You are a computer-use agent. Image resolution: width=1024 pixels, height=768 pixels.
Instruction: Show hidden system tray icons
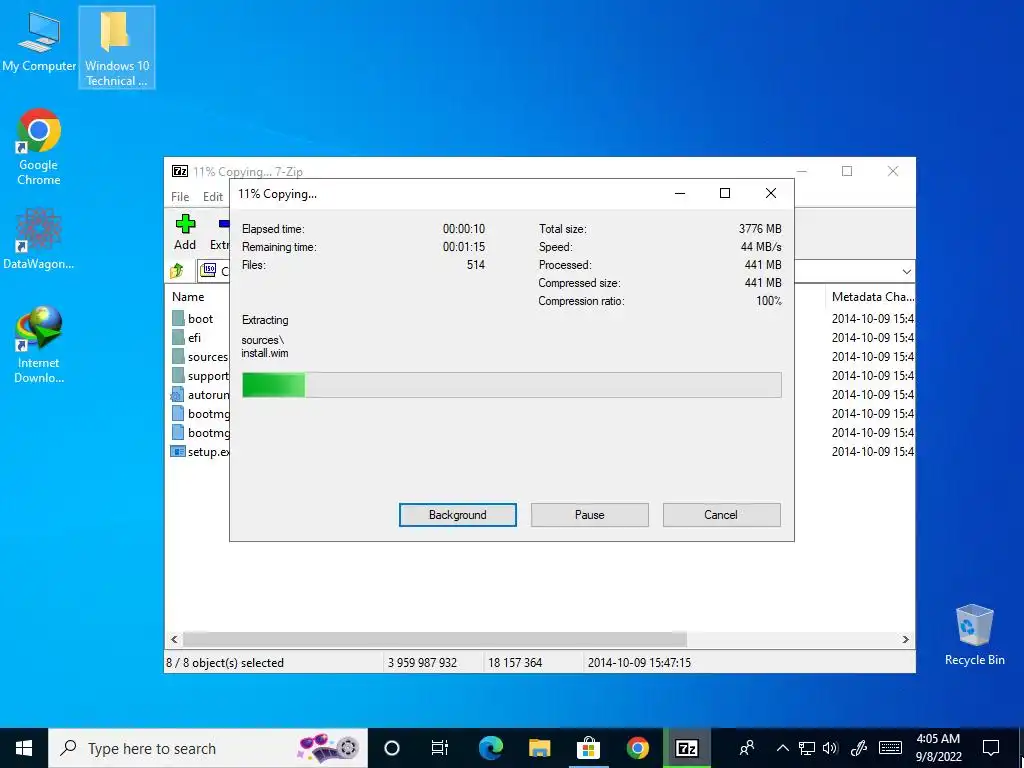[783, 748]
